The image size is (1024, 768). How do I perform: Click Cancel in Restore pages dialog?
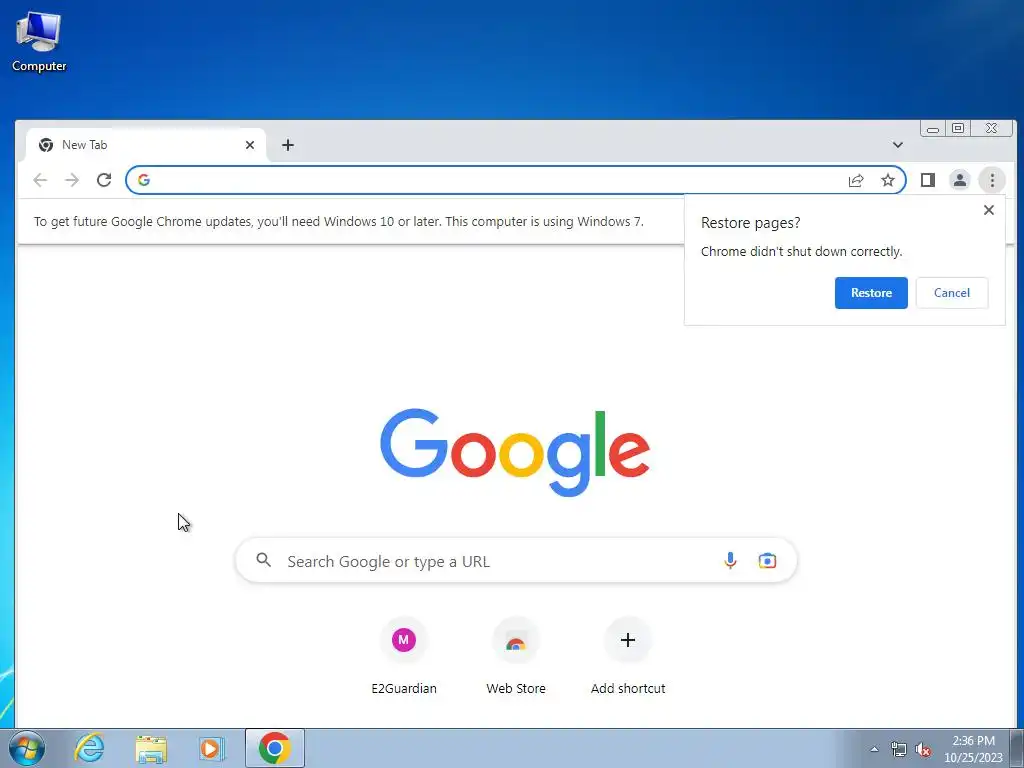pos(952,293)
